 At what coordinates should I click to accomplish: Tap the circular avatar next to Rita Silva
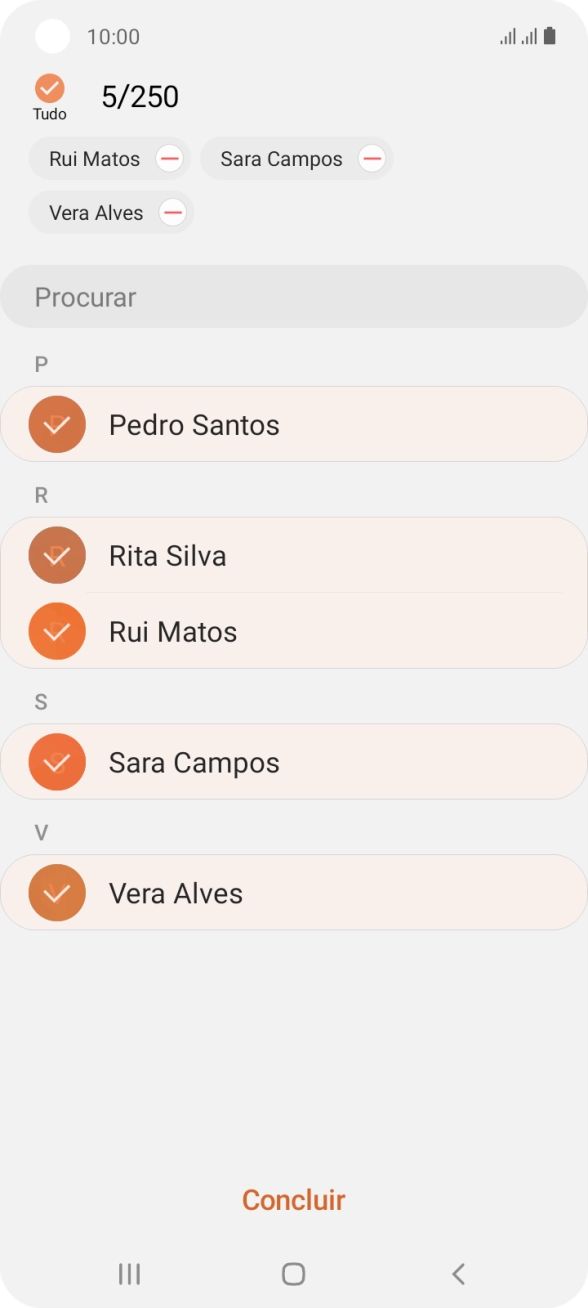pyautogui.click(x=57, y=555)
